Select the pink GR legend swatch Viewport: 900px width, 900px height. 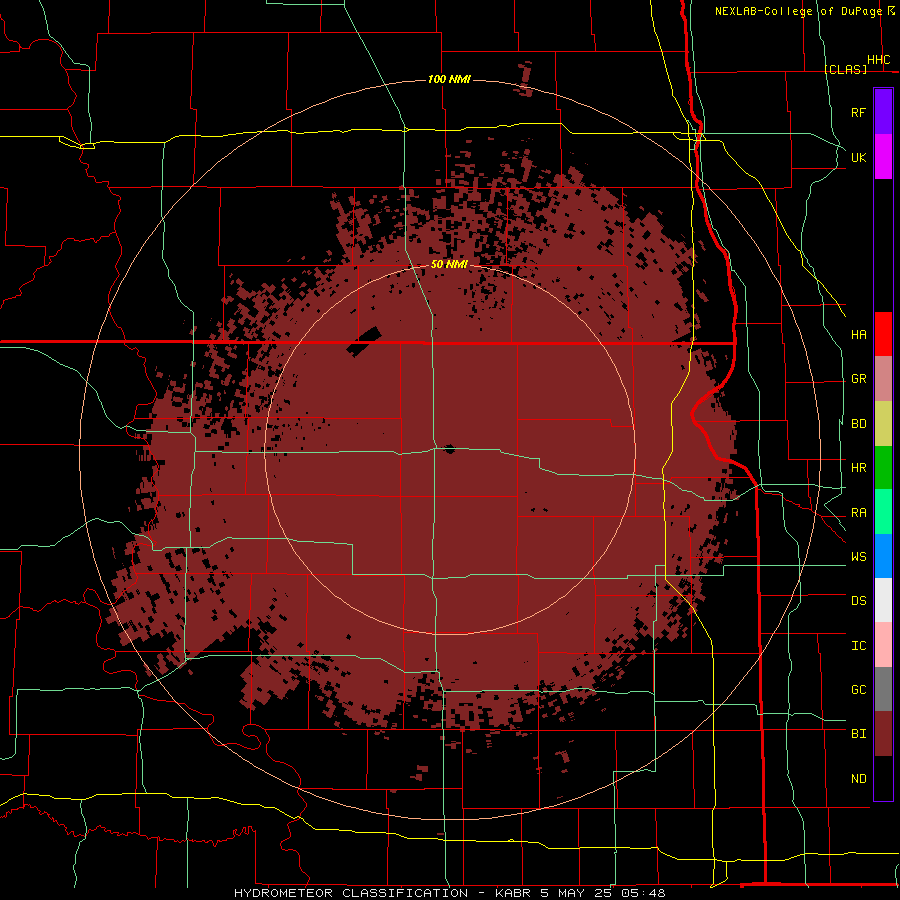[x=883, y=379]
